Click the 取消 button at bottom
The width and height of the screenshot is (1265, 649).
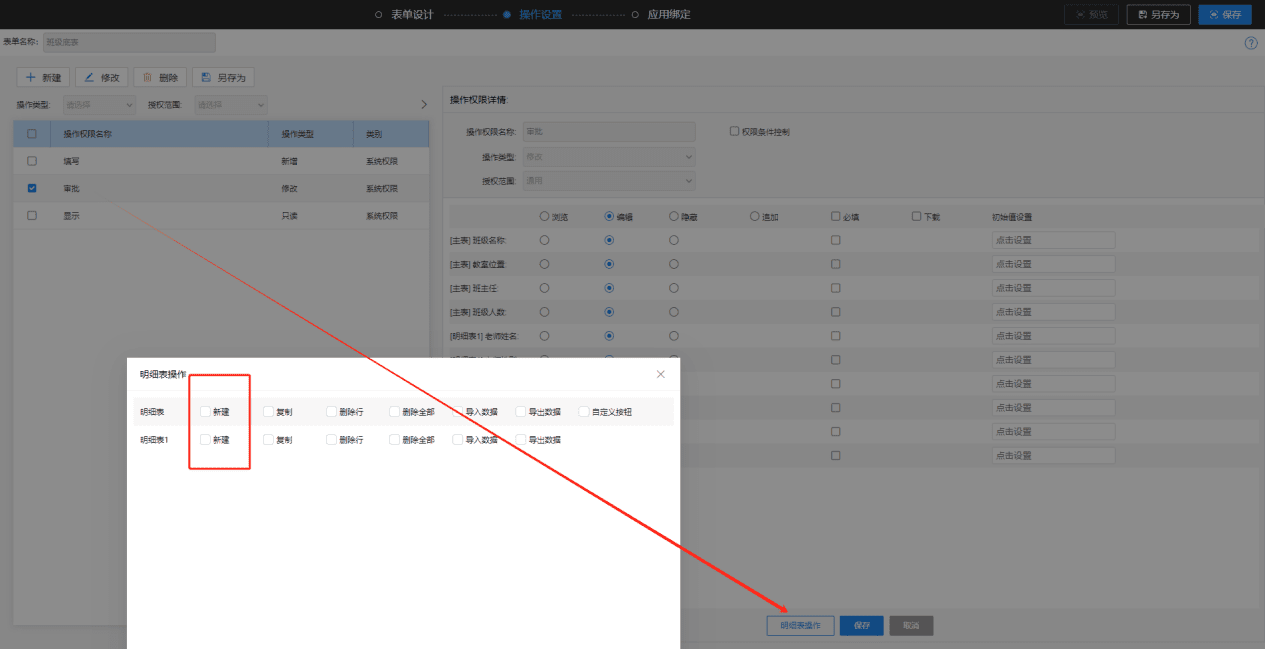click(x=911, y=625)
